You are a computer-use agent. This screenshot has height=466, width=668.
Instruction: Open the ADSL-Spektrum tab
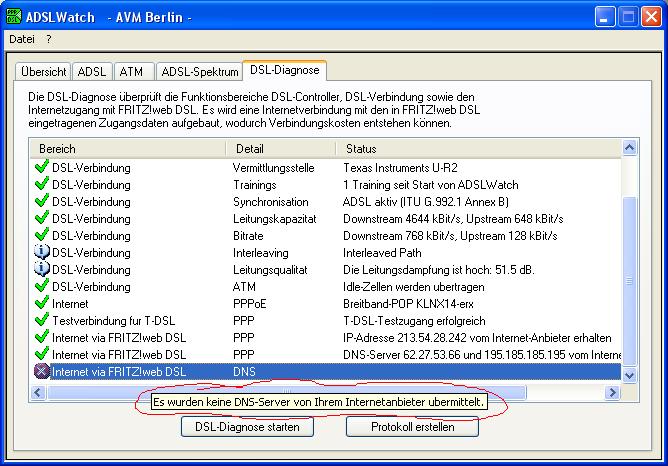click(x=200, y=72)
